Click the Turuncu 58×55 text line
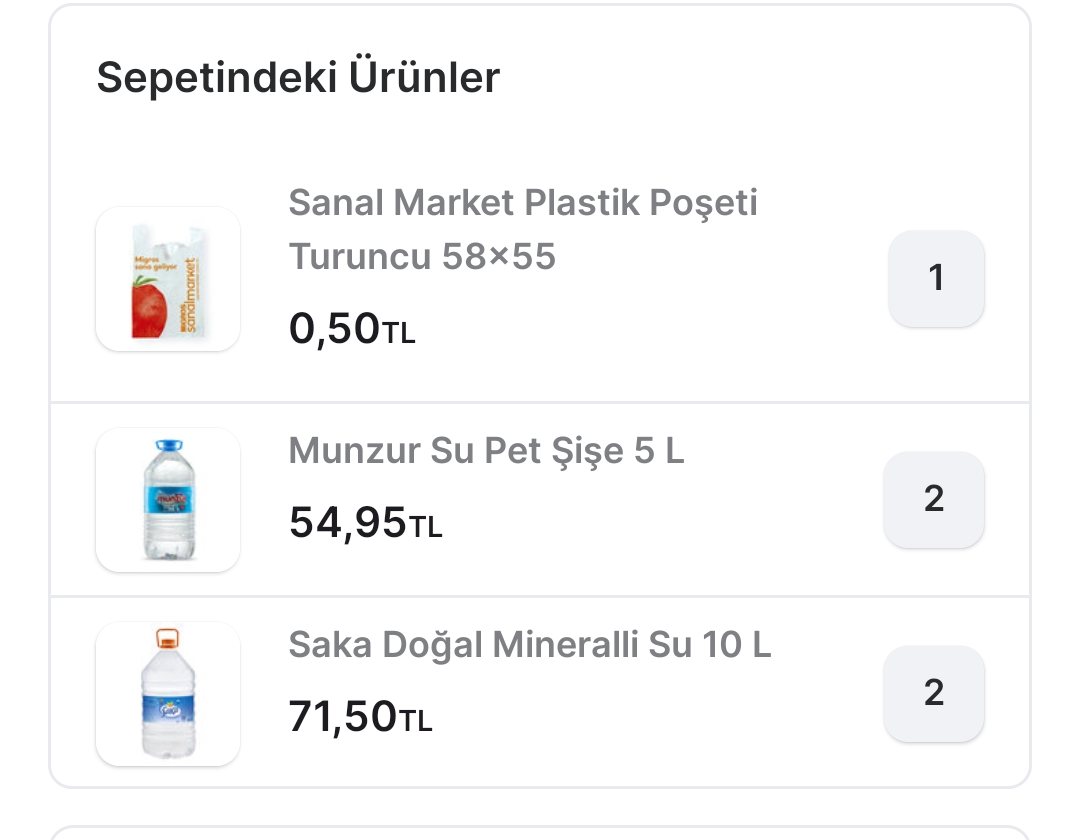The width and height of the screenshot is (1080, 840). point(422,257)
